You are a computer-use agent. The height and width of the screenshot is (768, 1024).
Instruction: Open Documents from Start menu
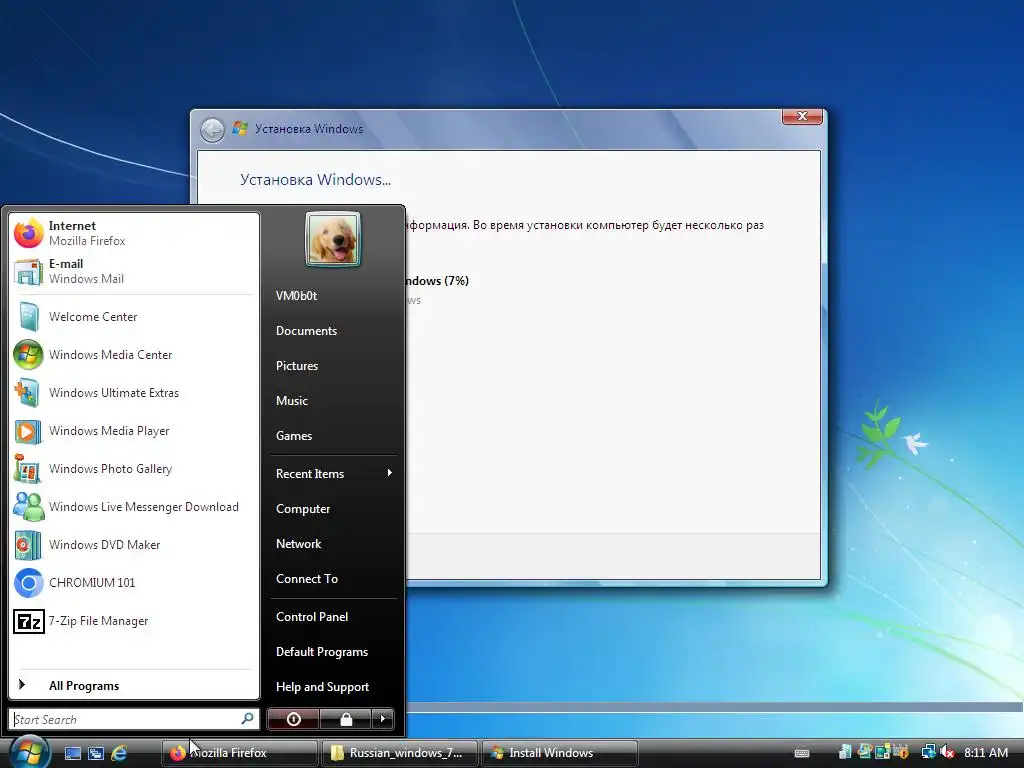pyautogui.click(x=333, y=330)
